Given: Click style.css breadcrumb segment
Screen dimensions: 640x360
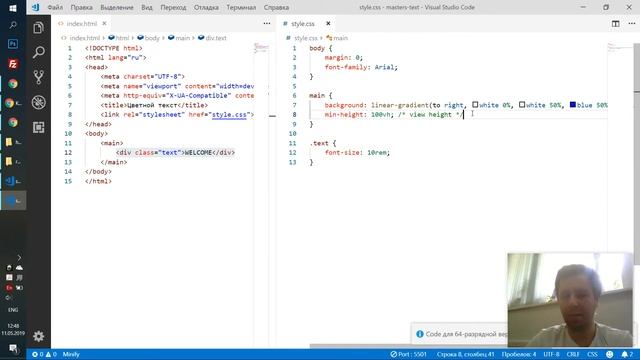Looking at the screenshot, I should 306,38.
